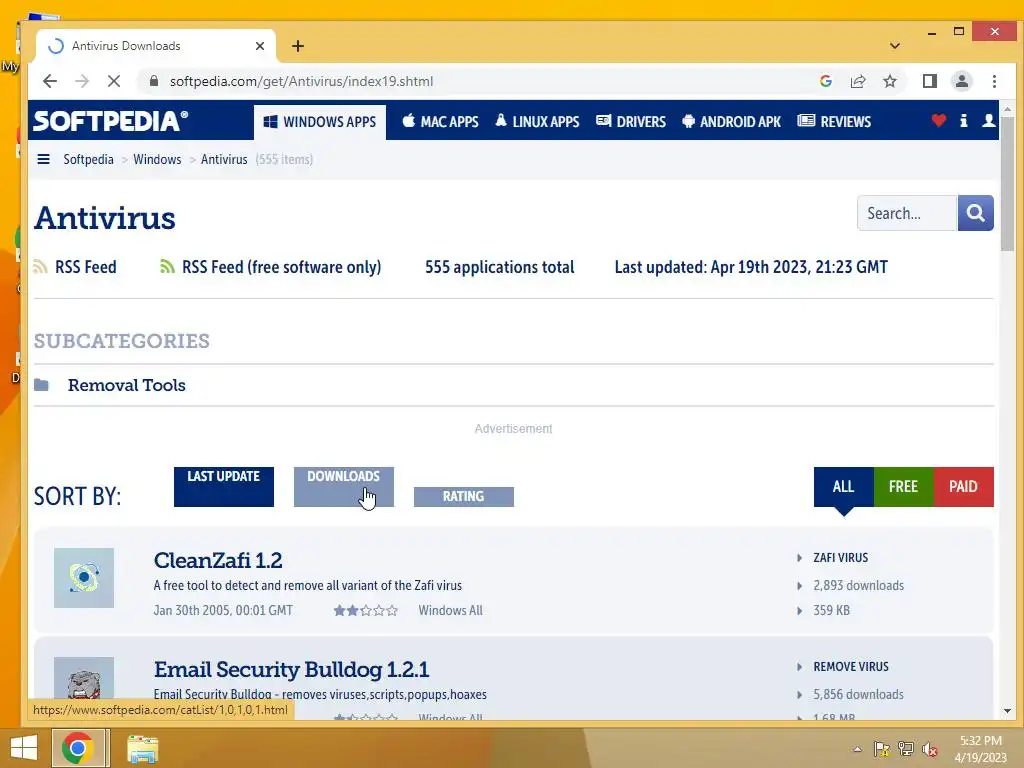
Task: Show ALL applications filter
Action: [844, 487]
